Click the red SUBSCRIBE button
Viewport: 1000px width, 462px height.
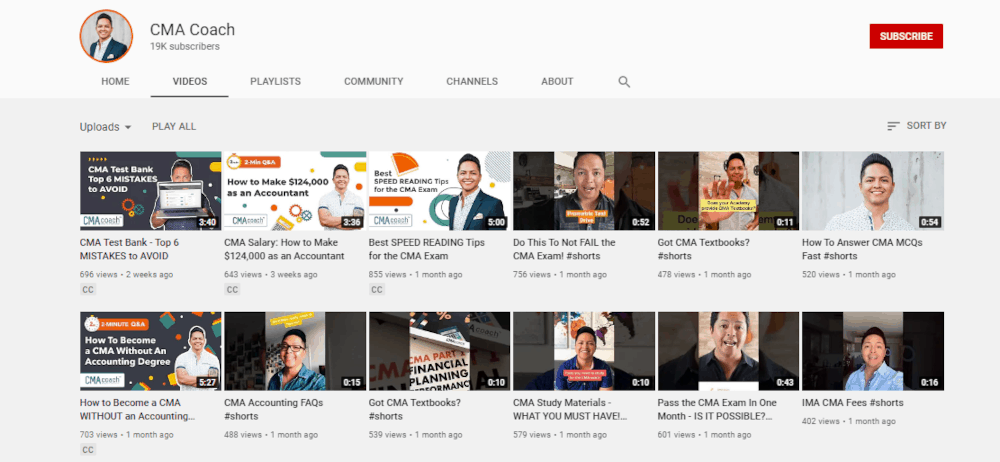pyautogui.click(x=906, y=36)
